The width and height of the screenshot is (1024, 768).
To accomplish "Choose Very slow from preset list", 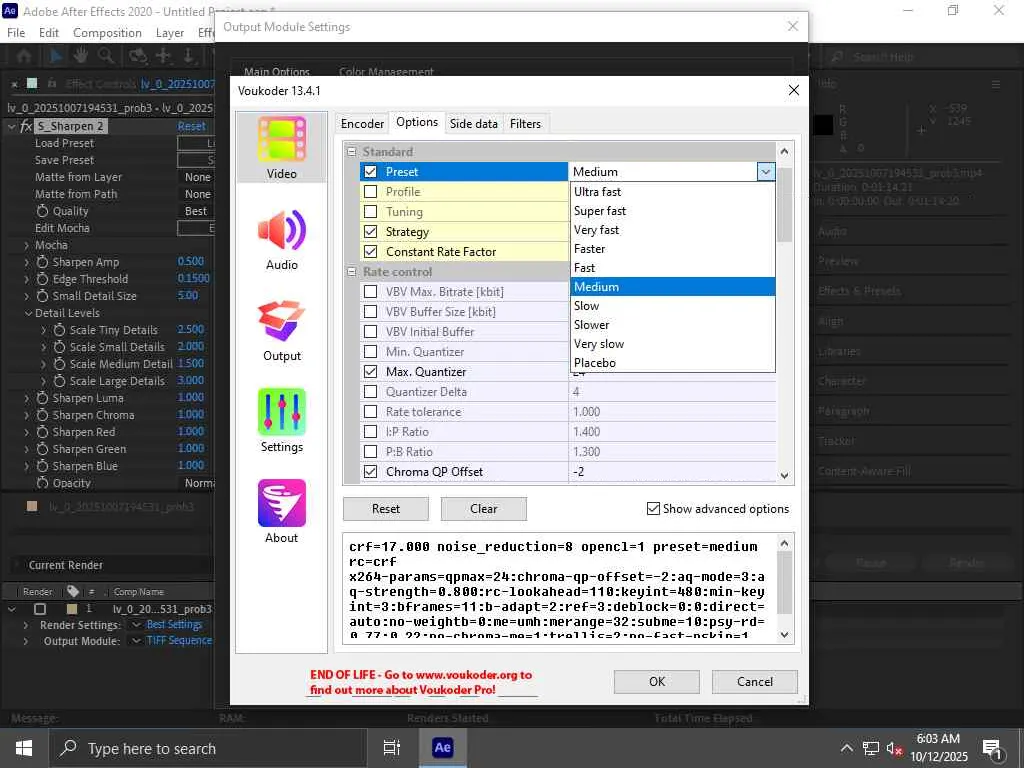I will (x=673, y=344).
